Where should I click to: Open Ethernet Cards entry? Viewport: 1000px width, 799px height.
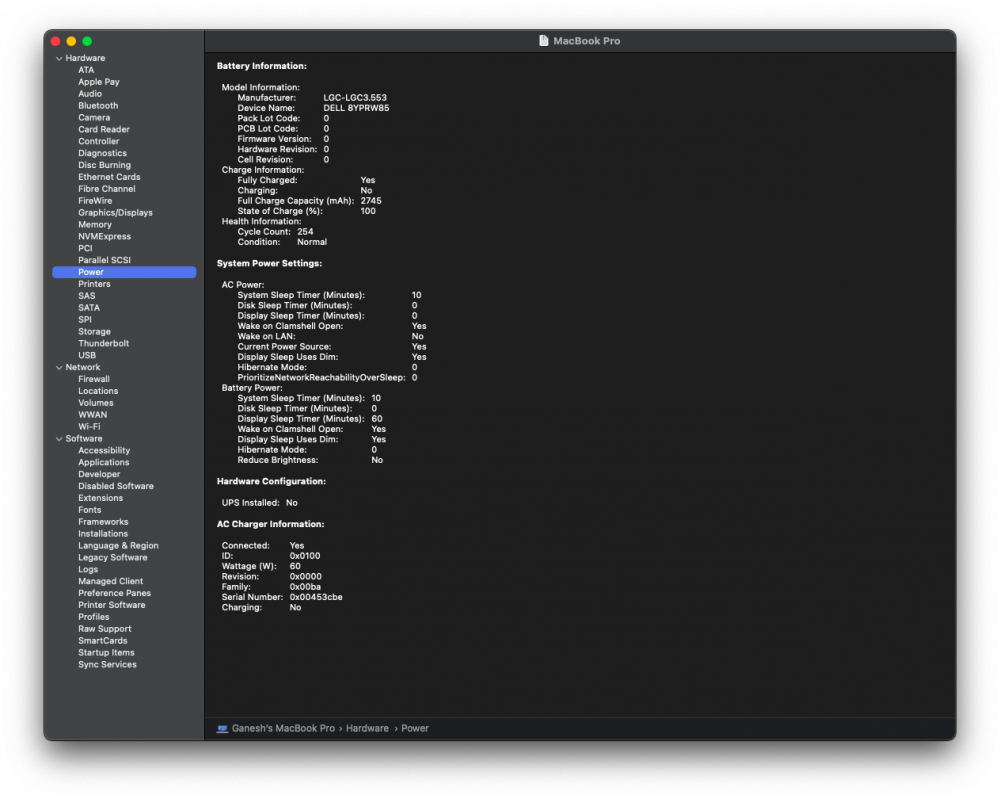coord(109,177)
